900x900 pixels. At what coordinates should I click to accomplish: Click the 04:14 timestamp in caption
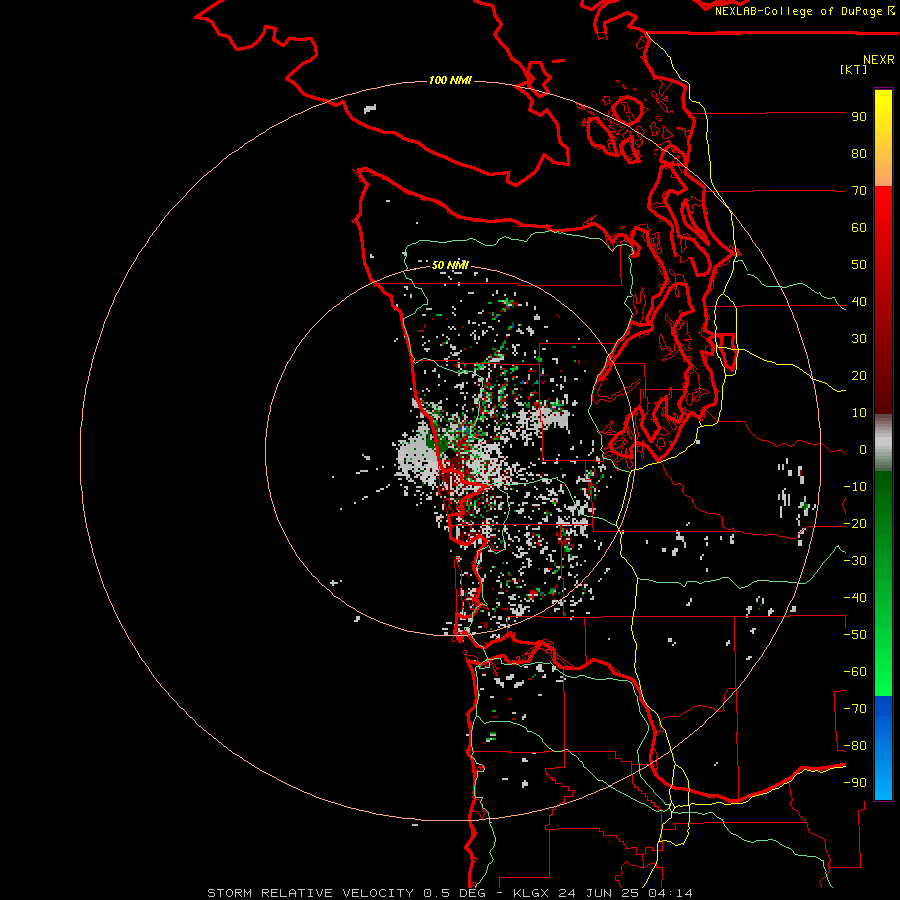[672, 893]
